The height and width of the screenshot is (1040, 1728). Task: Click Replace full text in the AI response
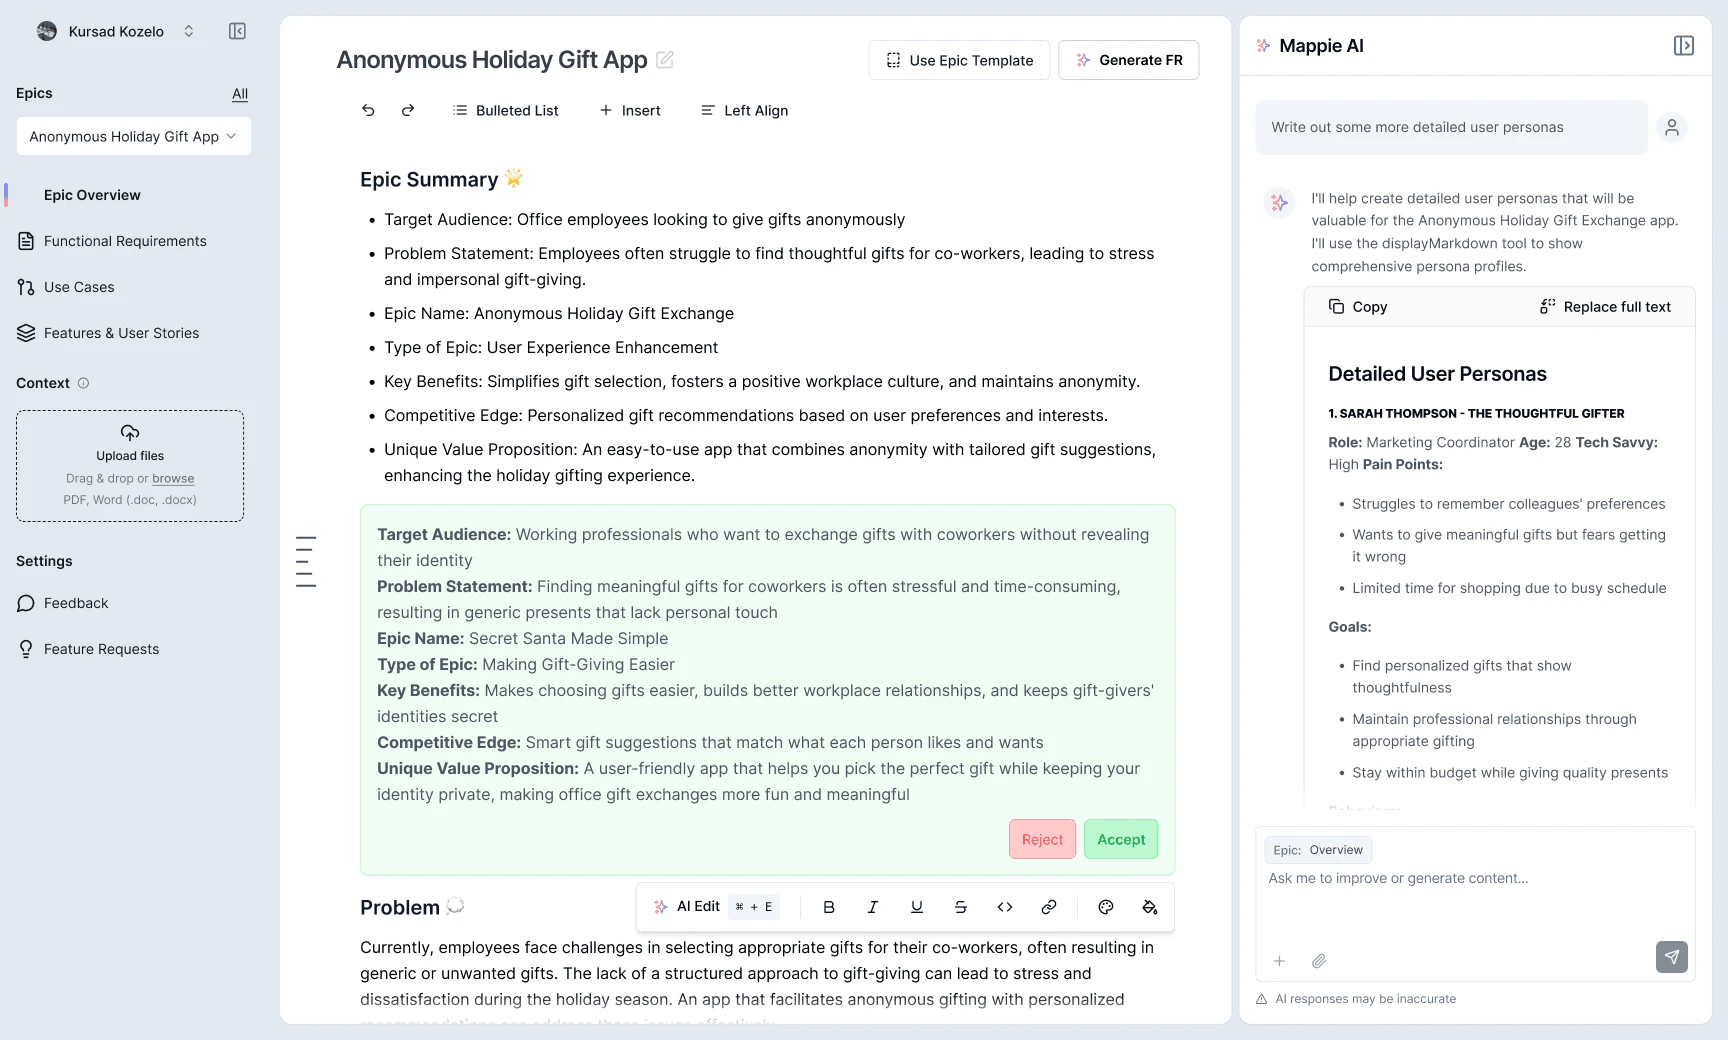click(1605, 306)
